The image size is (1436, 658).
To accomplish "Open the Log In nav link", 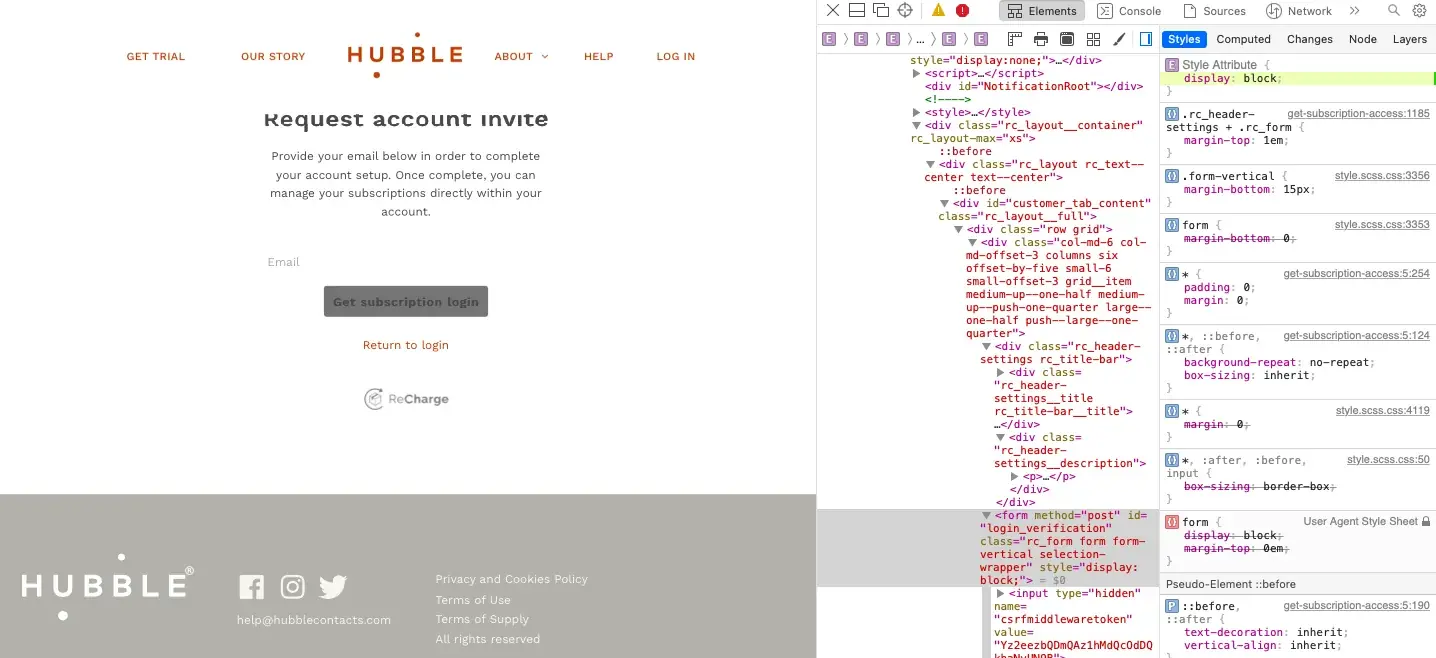I will [x=676, y=57].
